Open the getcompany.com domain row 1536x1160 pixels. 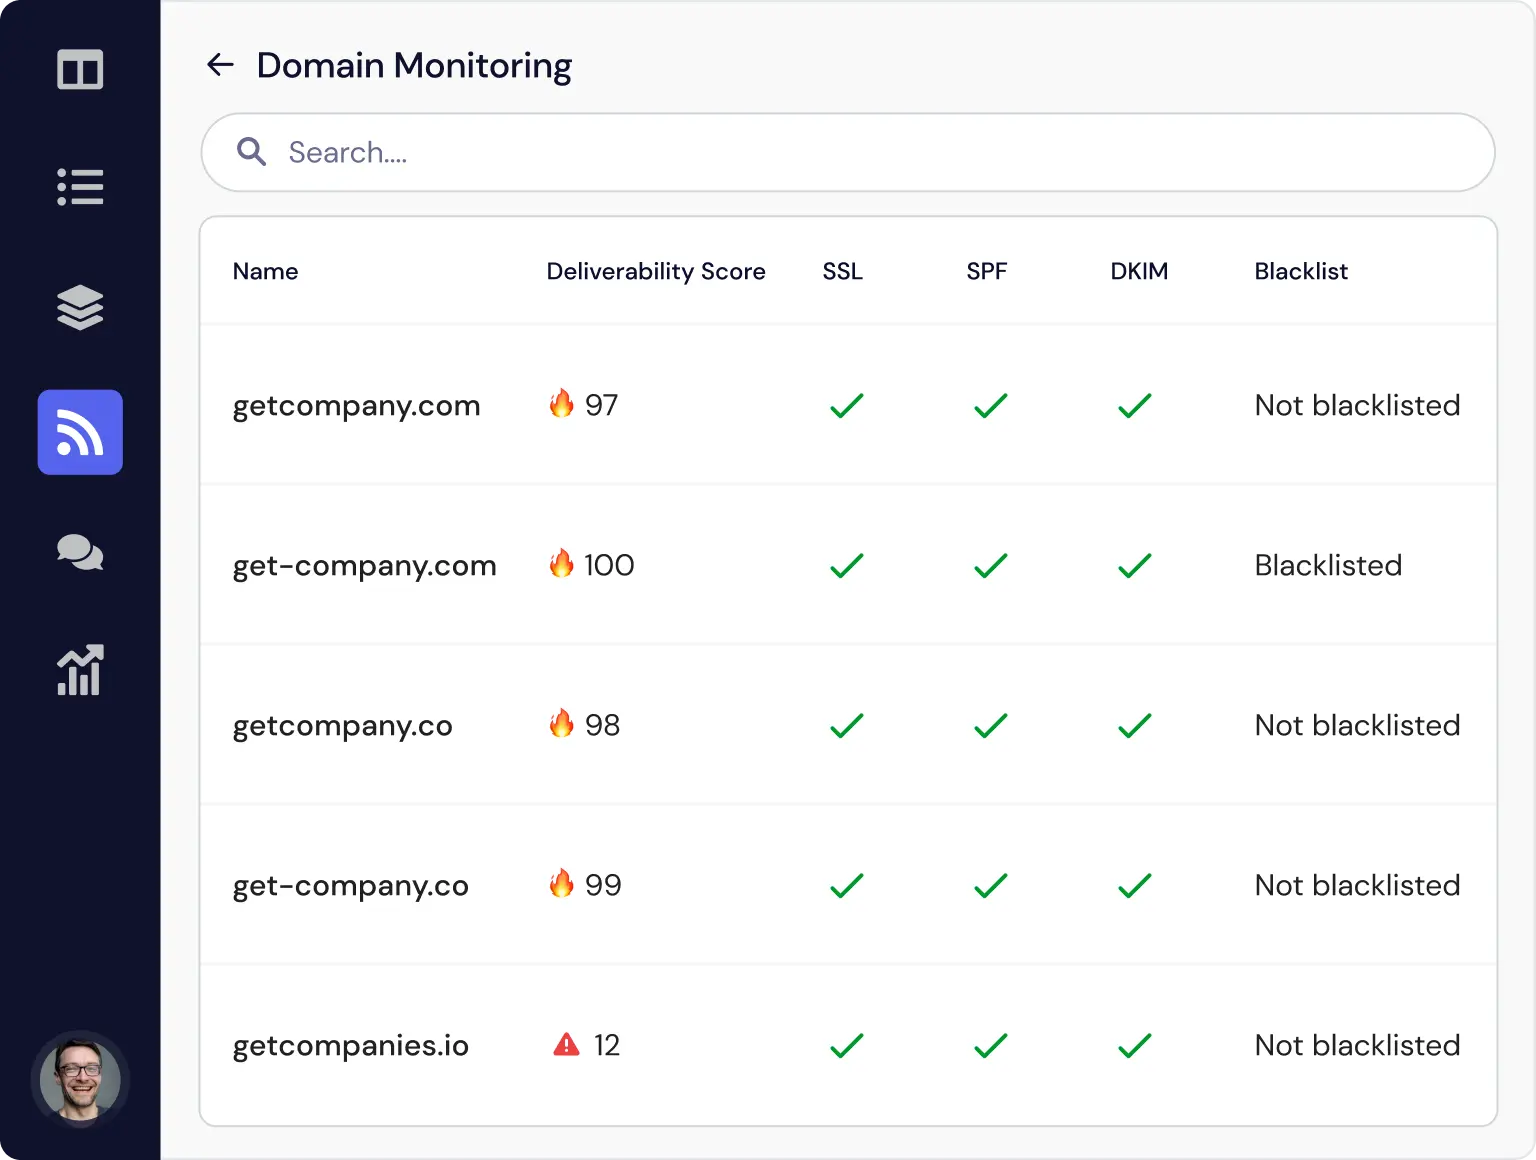click(848, 405)
